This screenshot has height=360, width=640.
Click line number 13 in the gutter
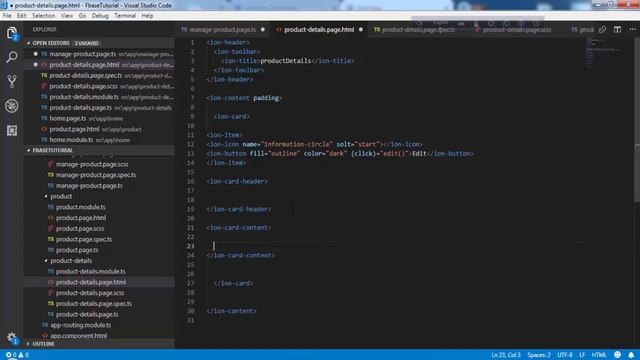pos(191,153)
